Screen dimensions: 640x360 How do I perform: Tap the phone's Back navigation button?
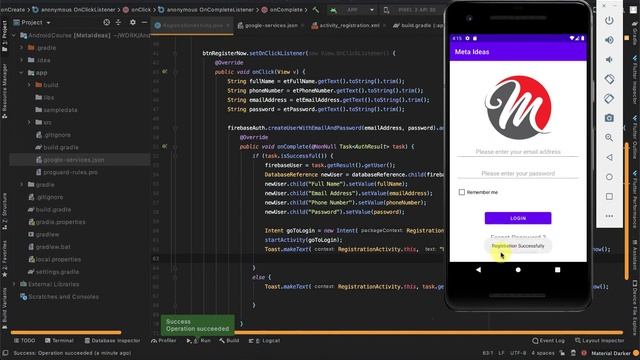pyautogui.click(x=478, y=269)
